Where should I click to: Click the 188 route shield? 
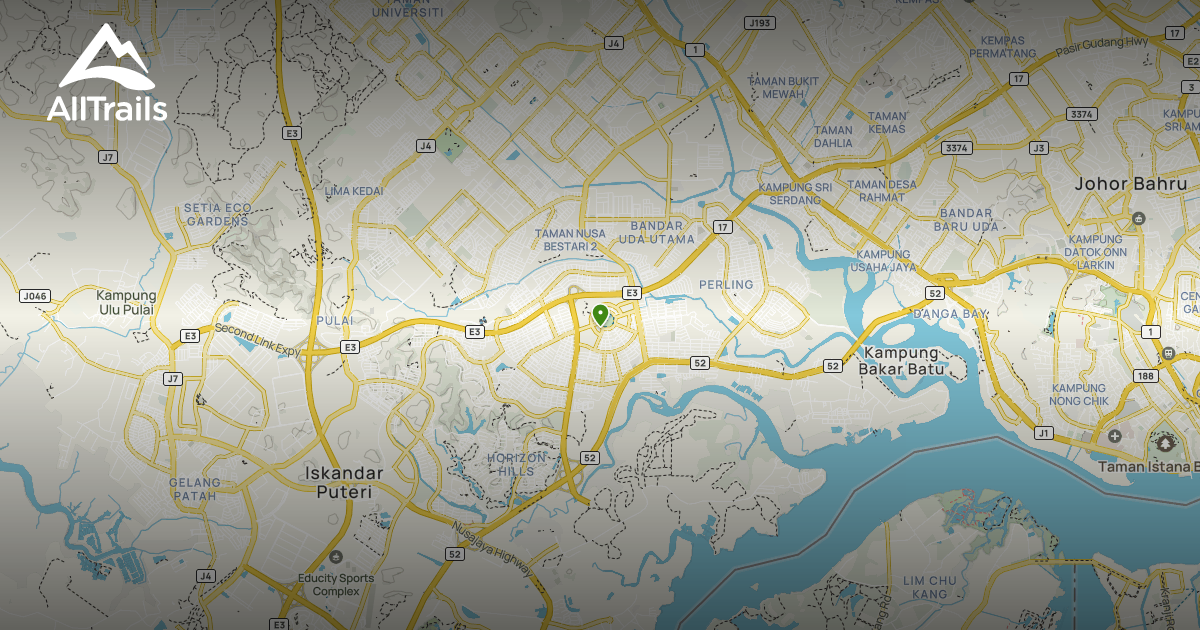[x=1145, y=376]
